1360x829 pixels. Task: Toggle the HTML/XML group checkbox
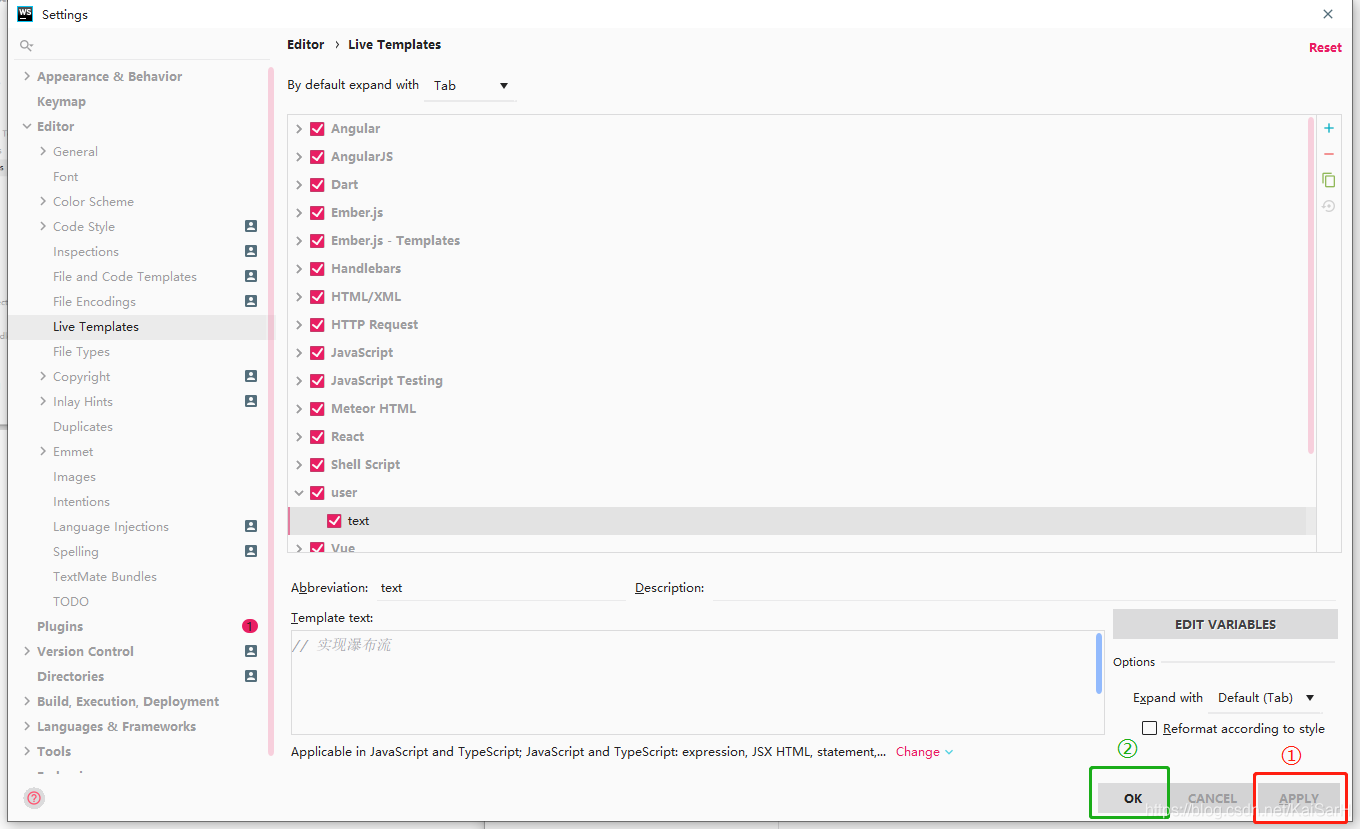[x=317, y=297]
